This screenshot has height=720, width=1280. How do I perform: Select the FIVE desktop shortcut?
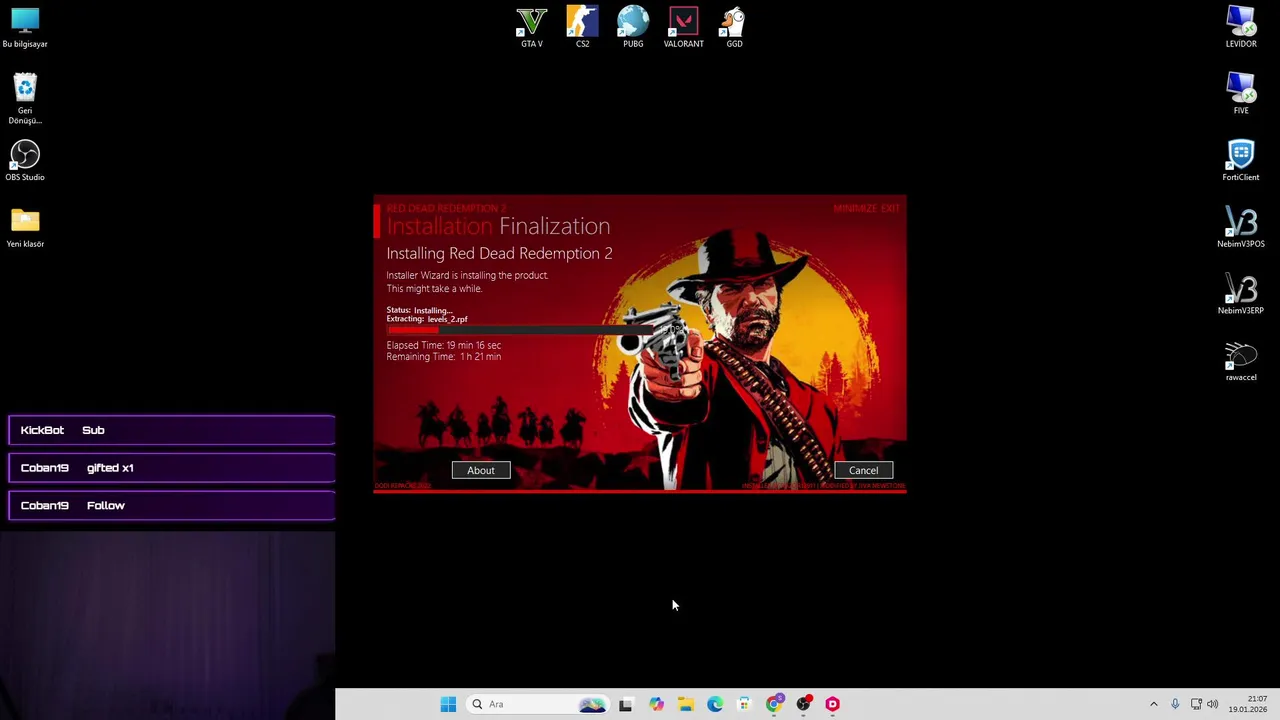coord(1241,93)
